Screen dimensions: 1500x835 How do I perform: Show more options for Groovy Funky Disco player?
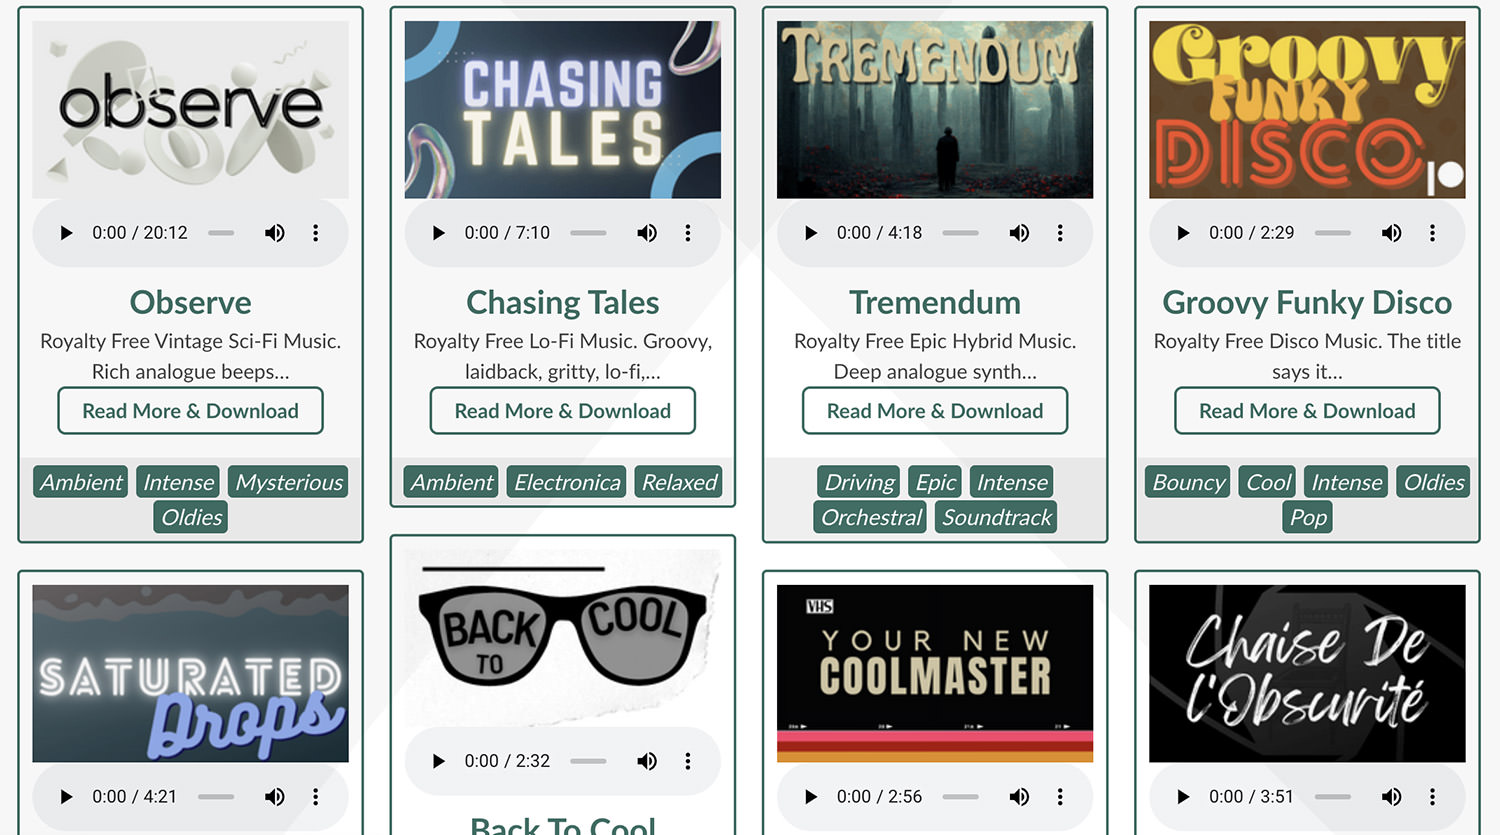1432,233
